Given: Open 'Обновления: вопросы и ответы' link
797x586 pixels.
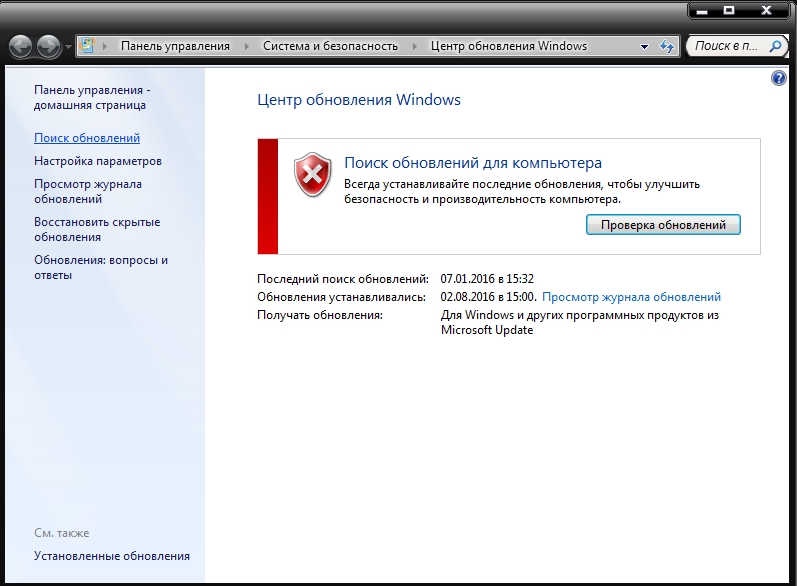Looking at the screenshot, I should point(101,268).
